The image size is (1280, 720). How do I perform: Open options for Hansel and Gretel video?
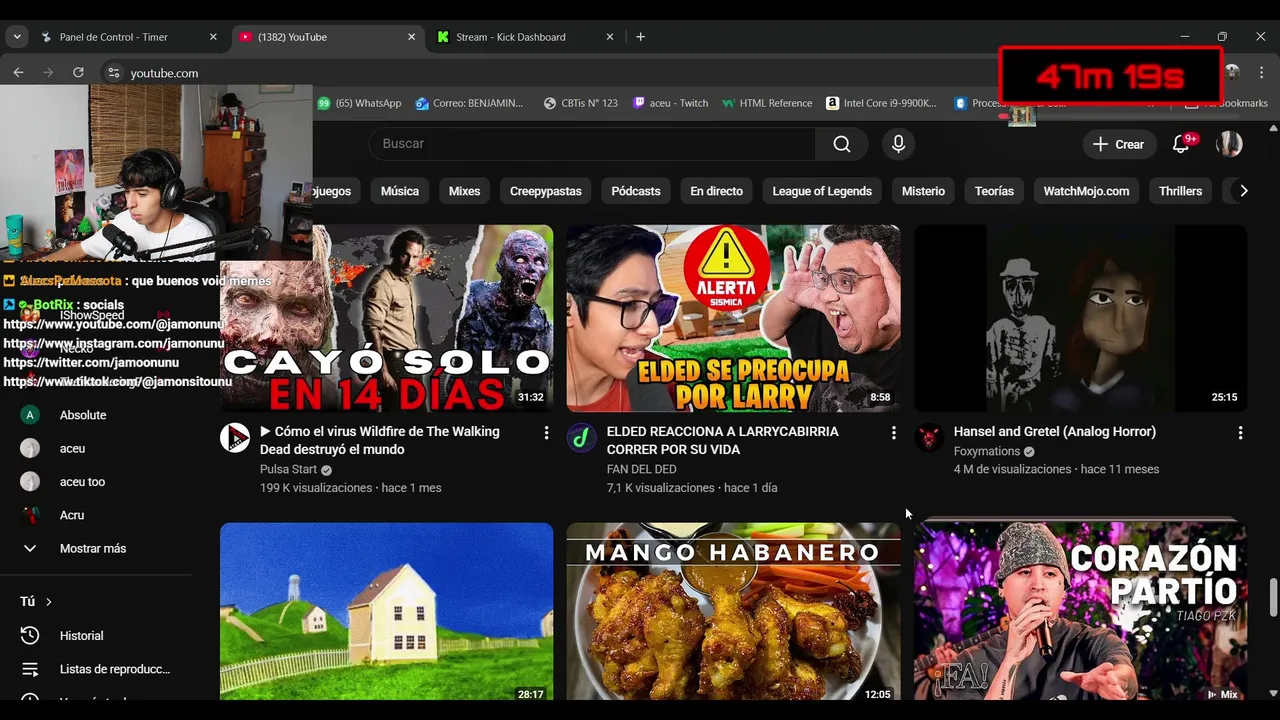pyautogui.click(x=1240, y=433)
